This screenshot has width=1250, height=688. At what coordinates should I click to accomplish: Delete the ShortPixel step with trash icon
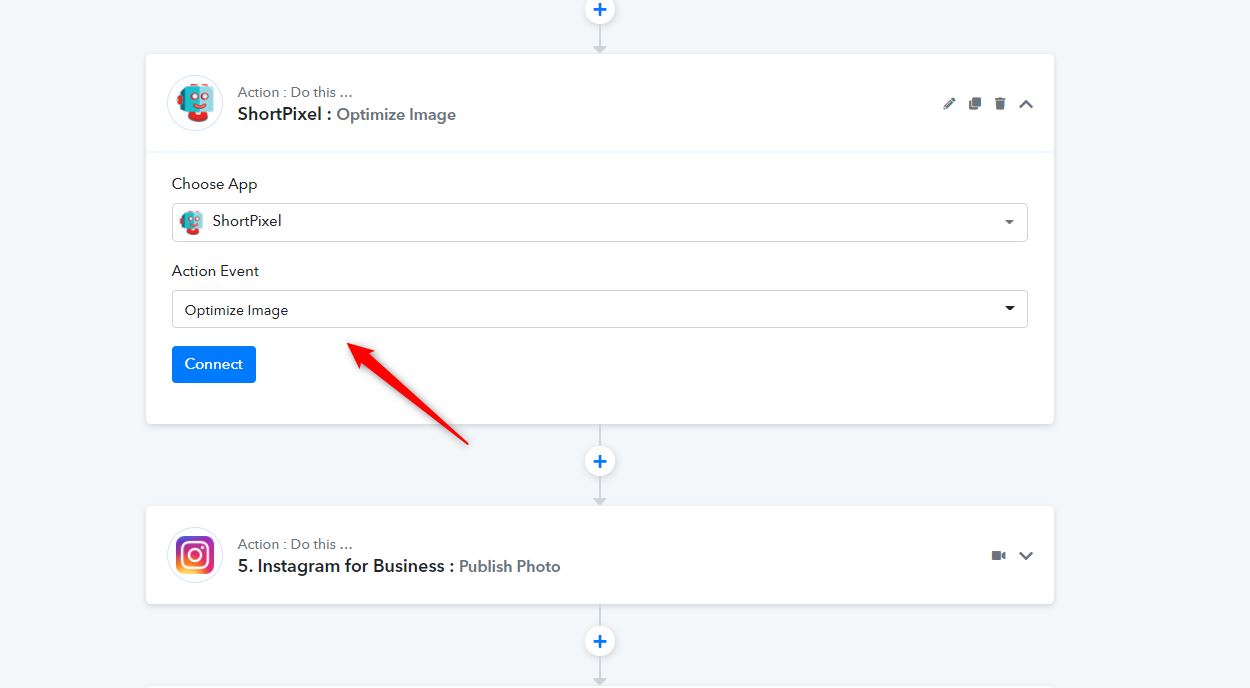(x=1000, y=104)
